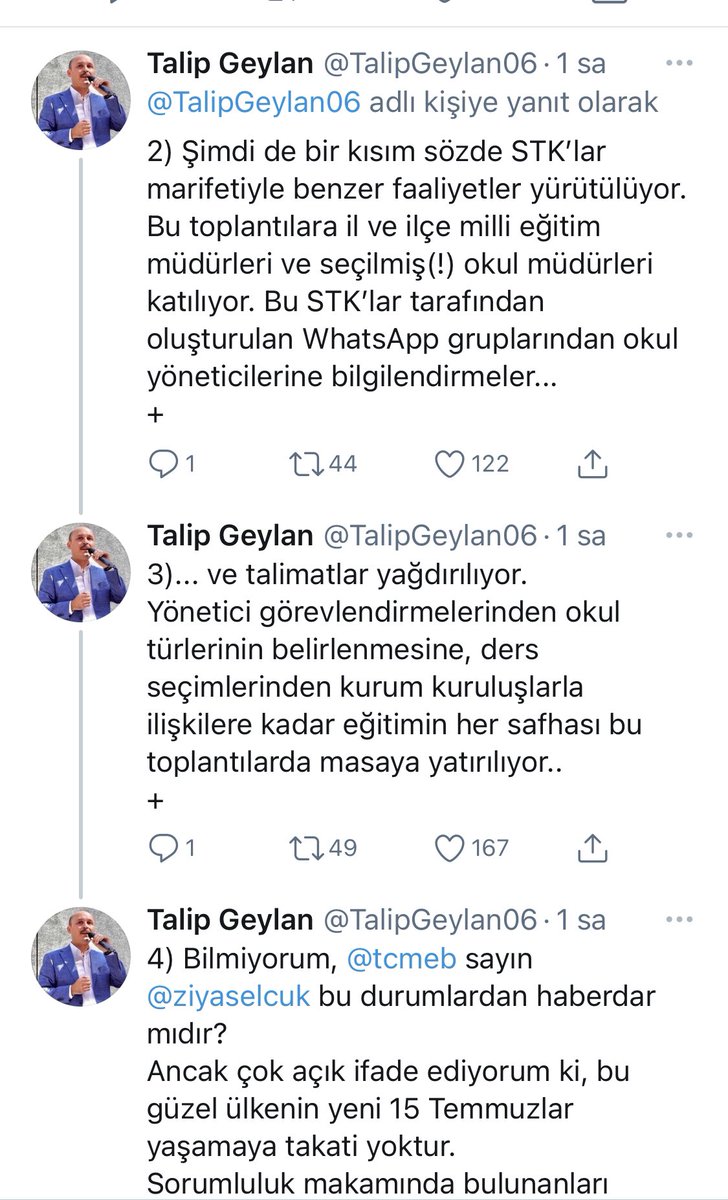Retweet the tweet with 44 retweets
Screen dimensions: 728x1200
[302, 464]
